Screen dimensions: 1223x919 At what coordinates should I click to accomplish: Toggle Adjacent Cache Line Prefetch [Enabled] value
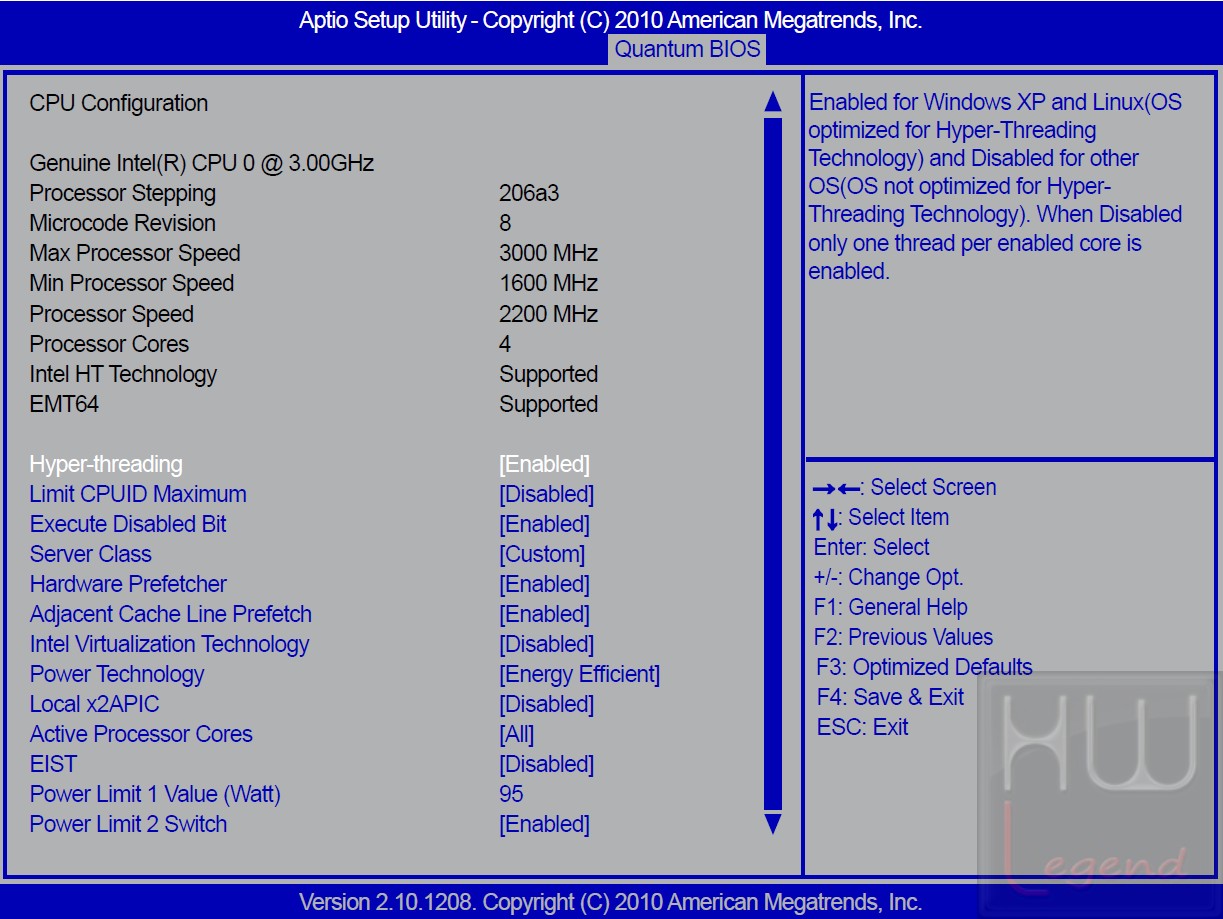coord(544,614)
